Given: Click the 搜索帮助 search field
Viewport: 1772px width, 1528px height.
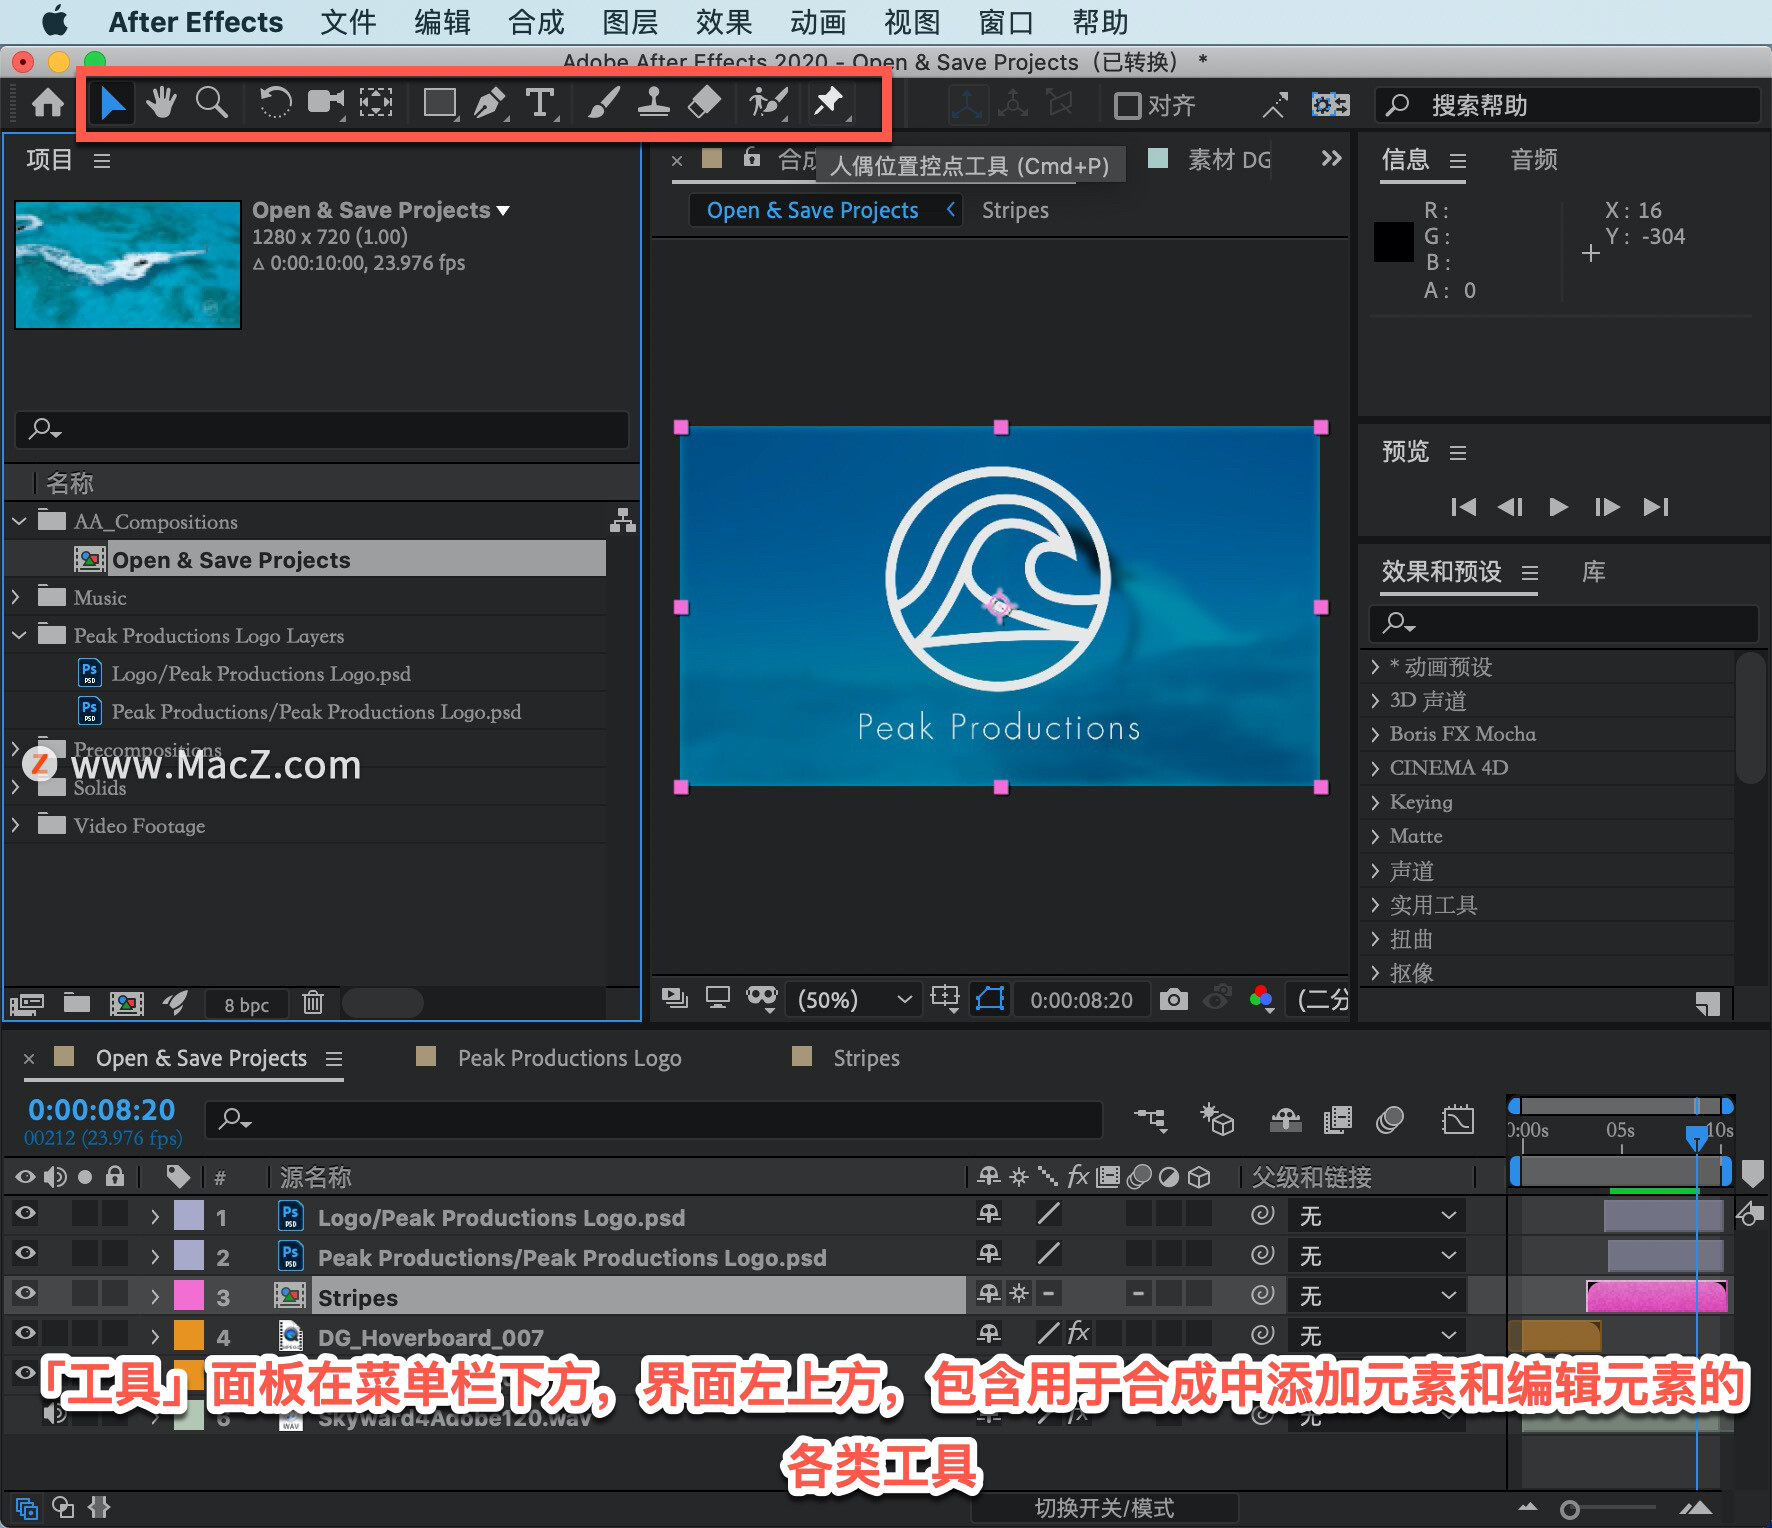Looking at the screenshot, I should tap(1567, 105).
